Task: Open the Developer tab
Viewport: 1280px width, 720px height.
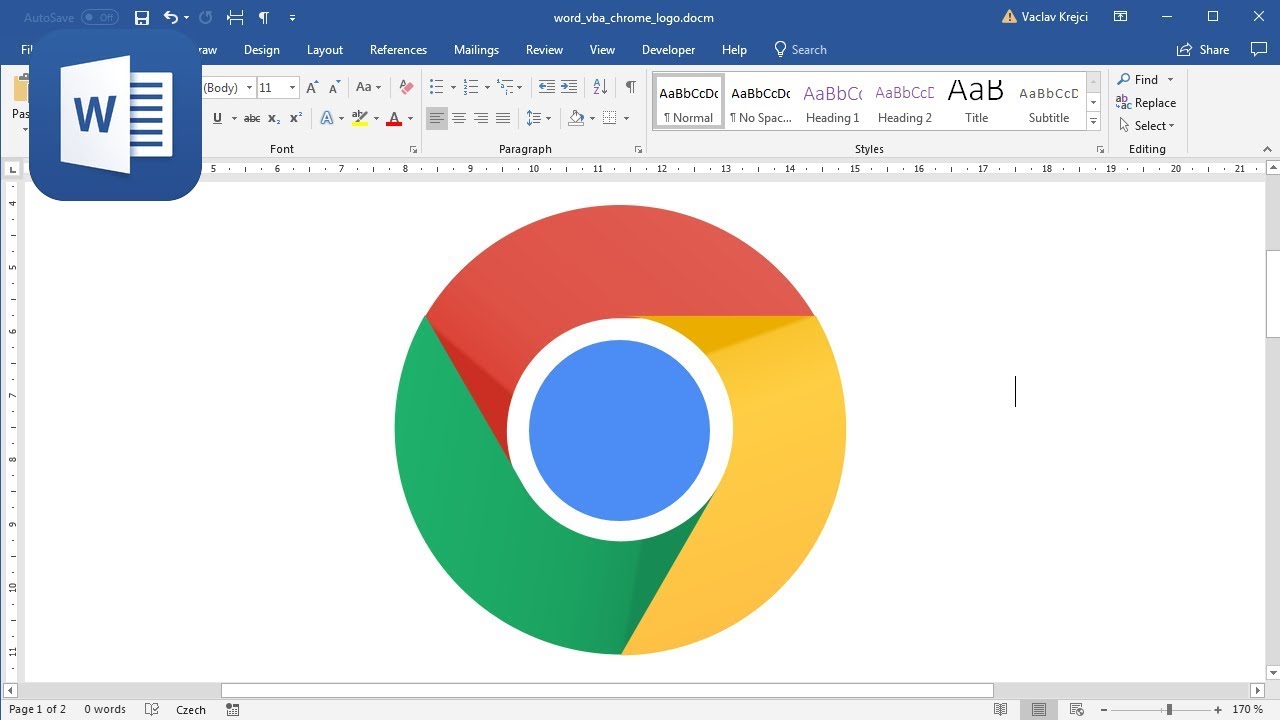Action: coord(668,50)
